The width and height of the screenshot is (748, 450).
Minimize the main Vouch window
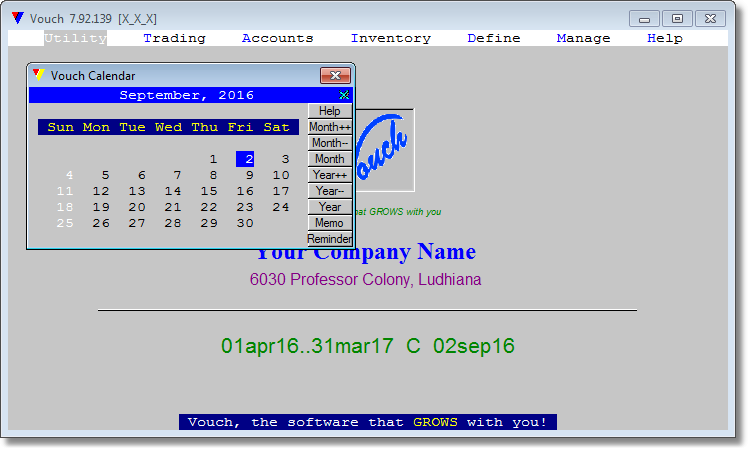(x=644, y=19)
